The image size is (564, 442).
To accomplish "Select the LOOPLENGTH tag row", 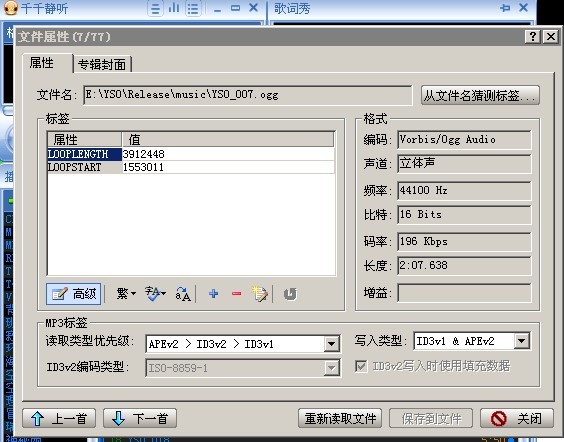I will click(x=191, y=154).
